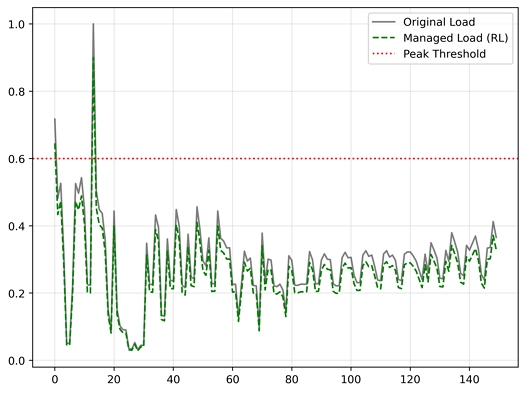Click the x-axis tick label 120

click(x=410, y=379)
